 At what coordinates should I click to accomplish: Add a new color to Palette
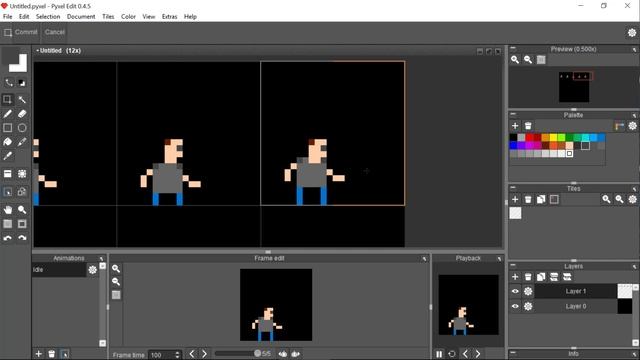(x=515, y=126)
